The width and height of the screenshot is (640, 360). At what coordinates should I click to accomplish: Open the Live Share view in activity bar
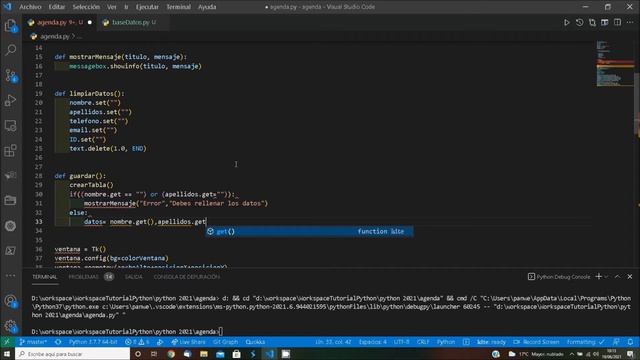click(11, 176)
